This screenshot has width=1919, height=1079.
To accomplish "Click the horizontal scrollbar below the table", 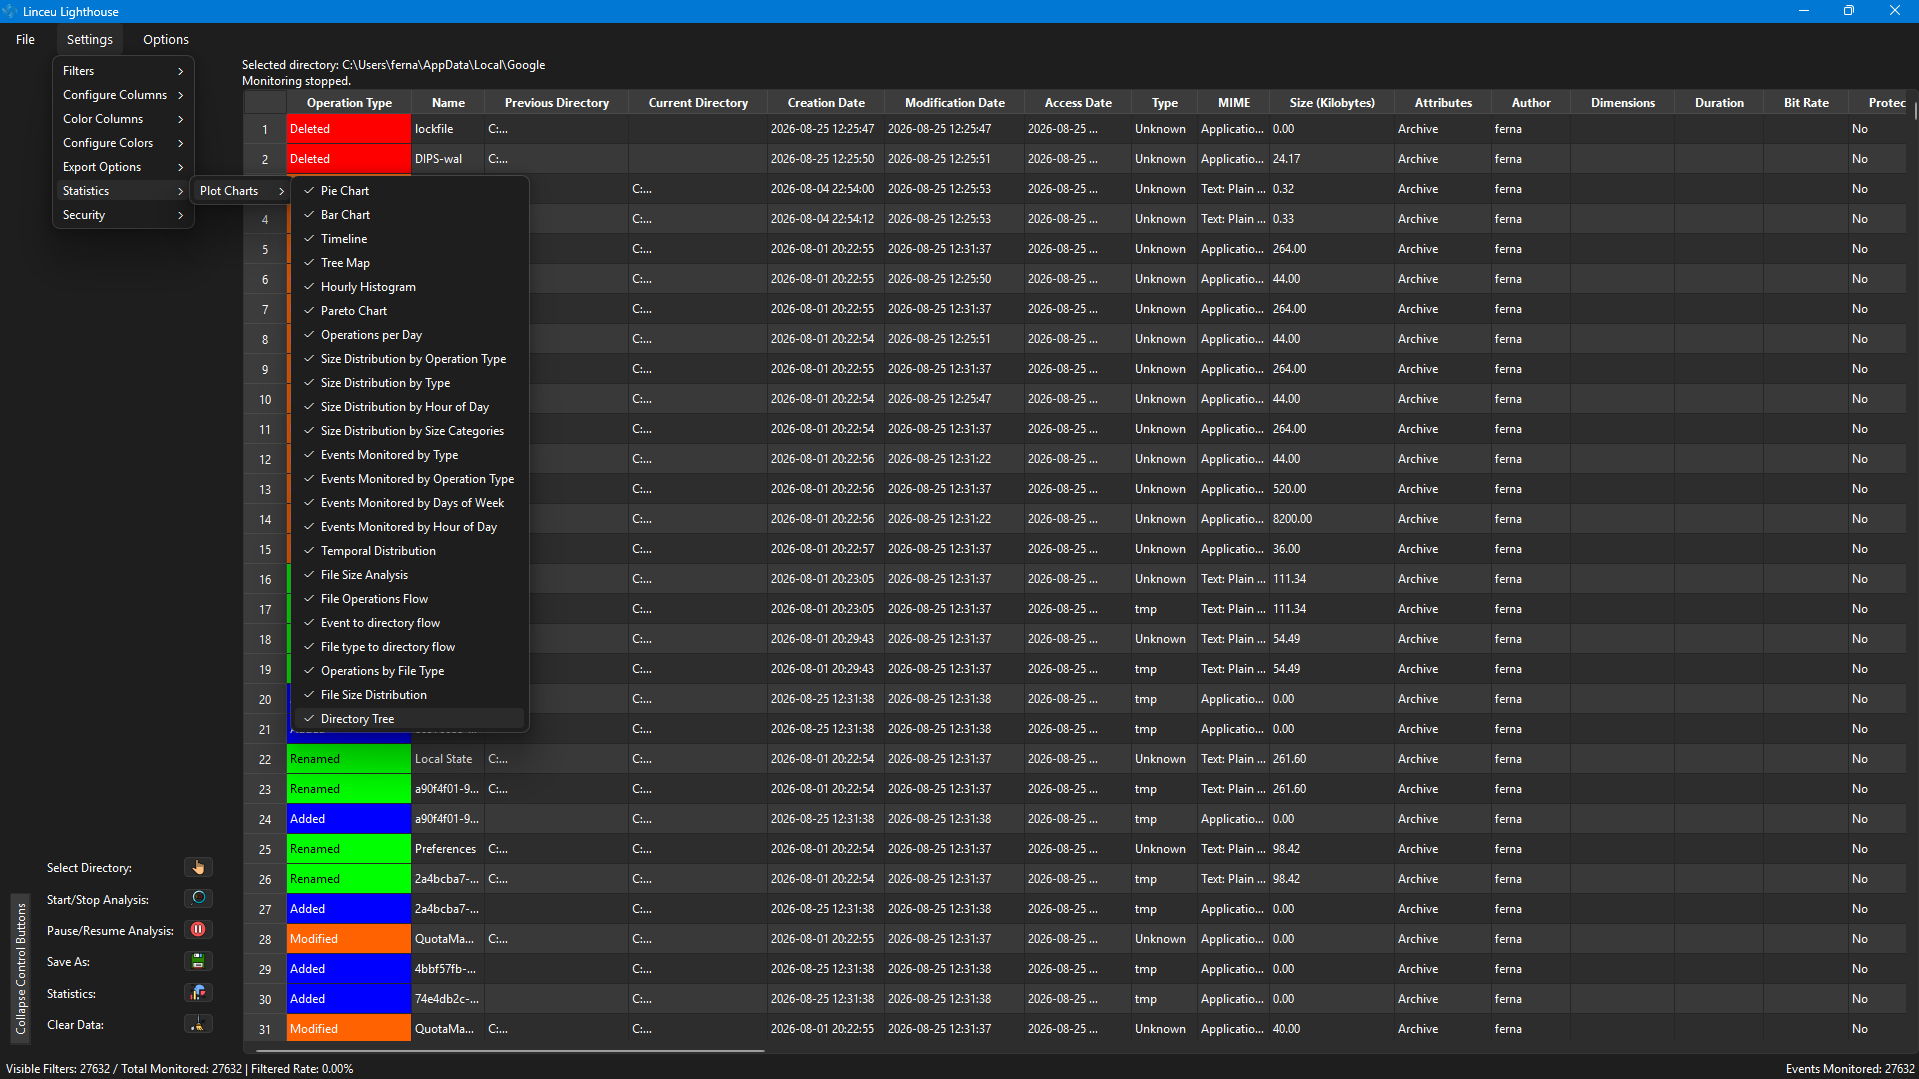I will coord(510,1050).
